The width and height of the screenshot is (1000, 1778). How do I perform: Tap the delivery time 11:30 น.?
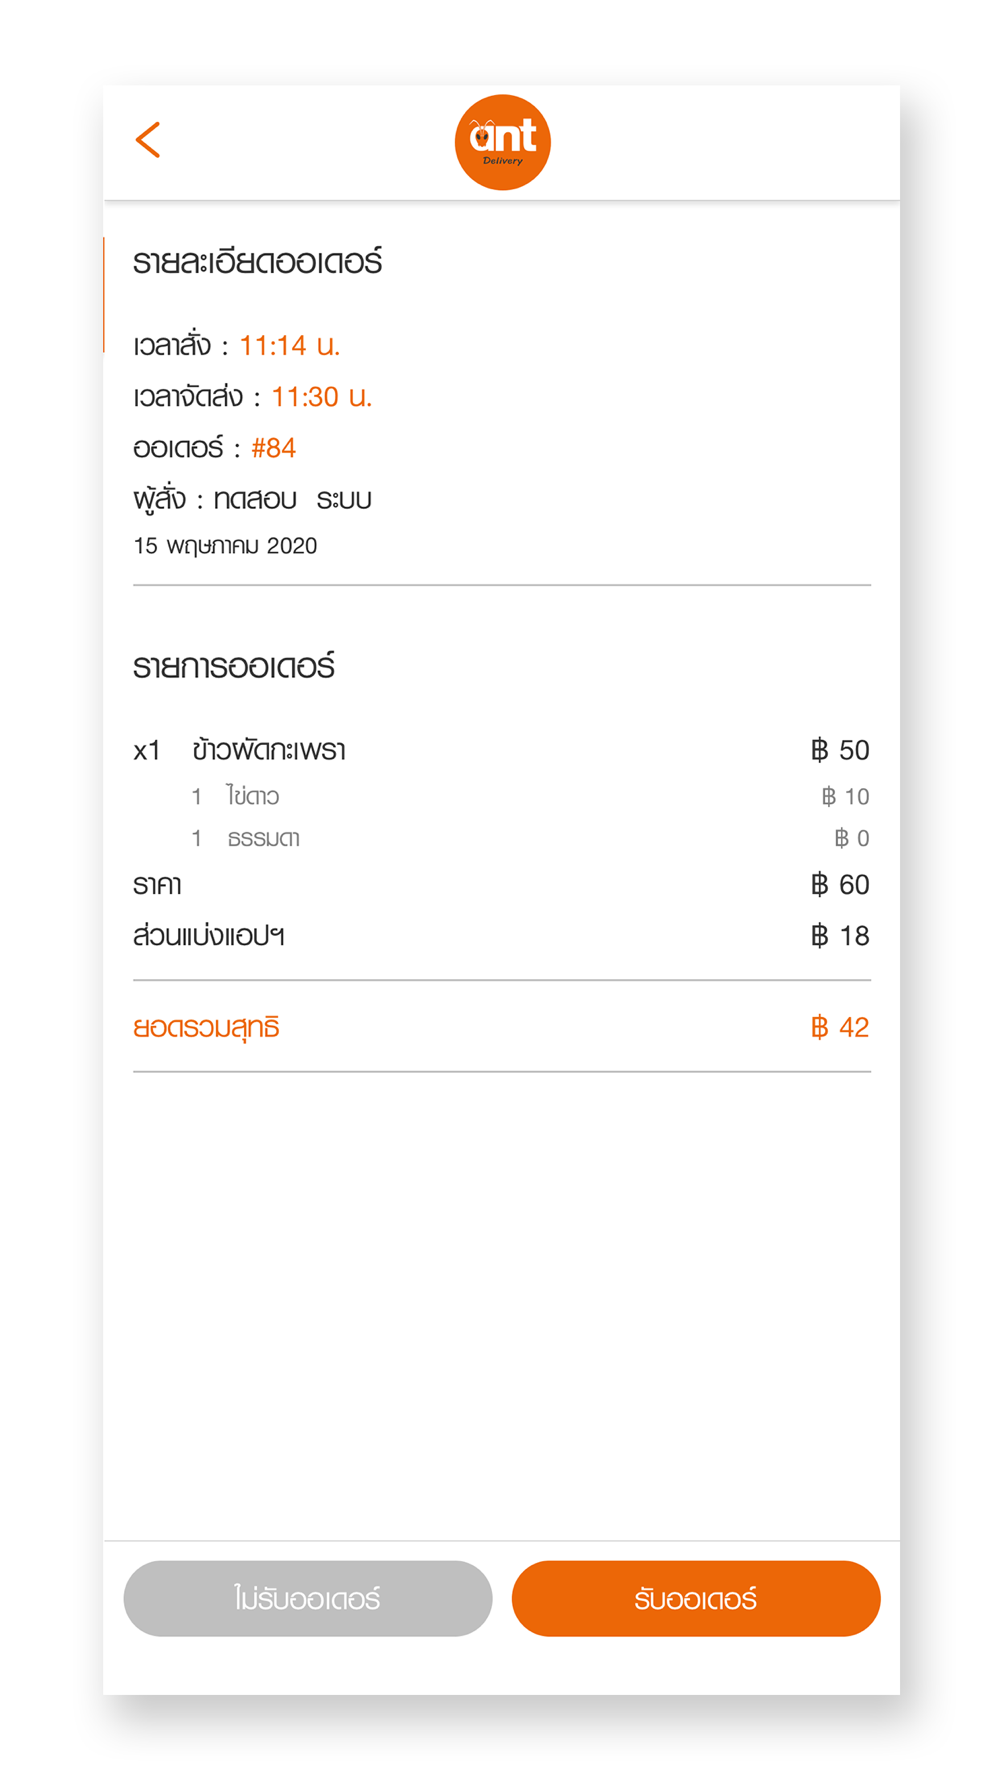322,397
